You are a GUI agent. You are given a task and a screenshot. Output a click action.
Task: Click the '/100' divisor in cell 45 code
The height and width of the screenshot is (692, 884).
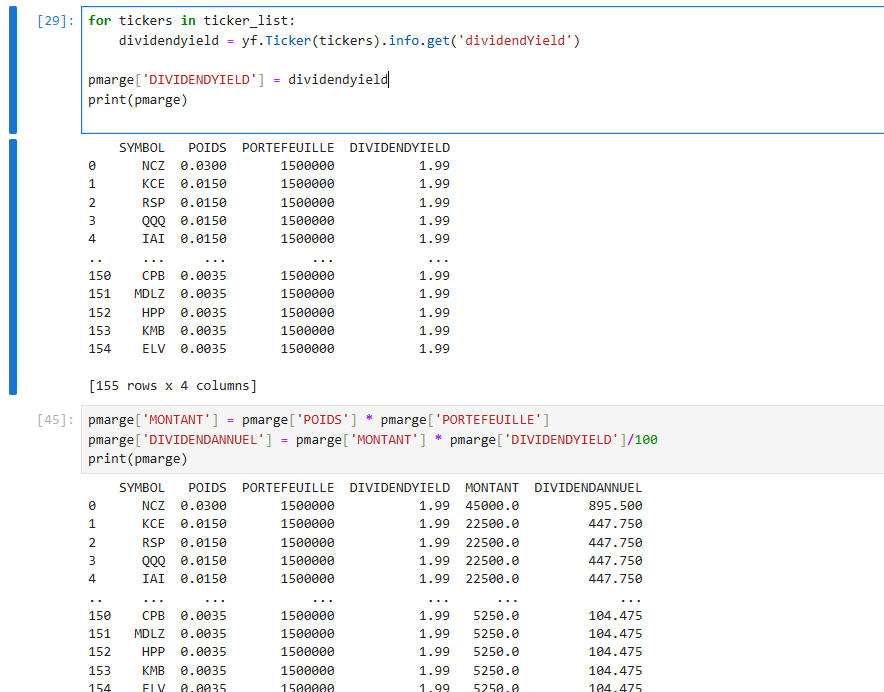click(643, 439)
